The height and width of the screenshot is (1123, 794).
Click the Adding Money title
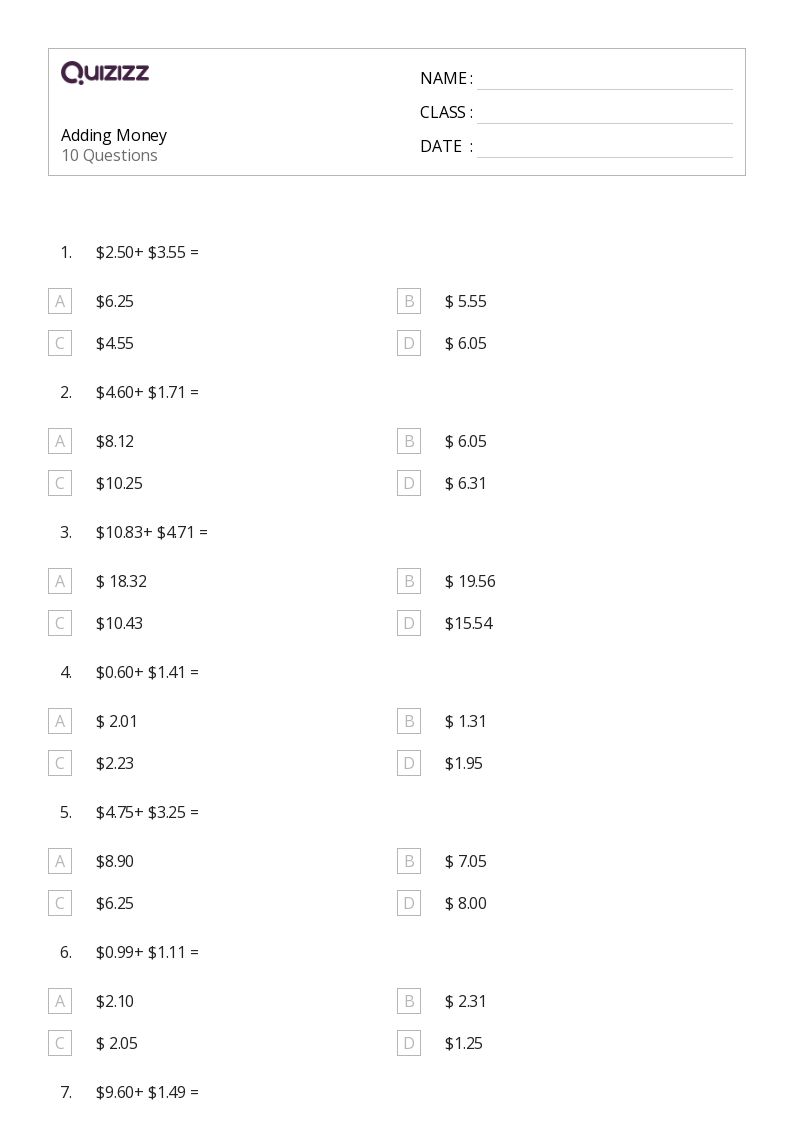point(114,135)
